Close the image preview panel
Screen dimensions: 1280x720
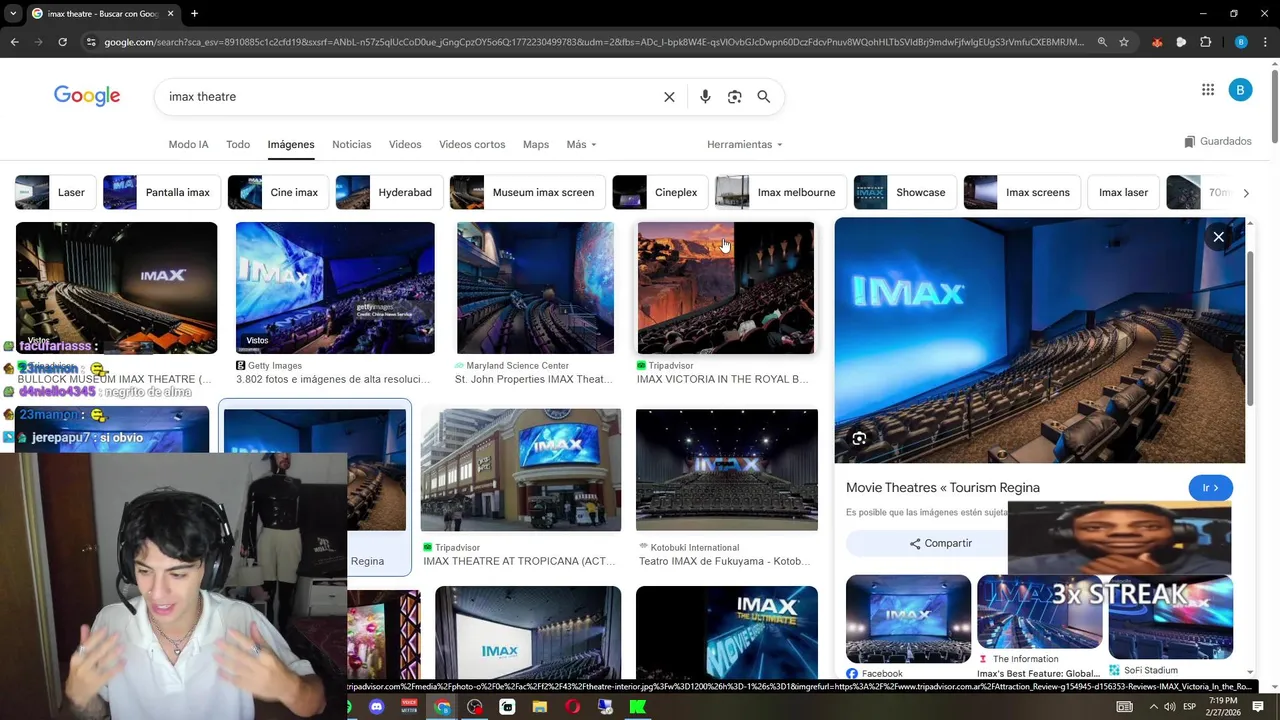[1218, 237]
